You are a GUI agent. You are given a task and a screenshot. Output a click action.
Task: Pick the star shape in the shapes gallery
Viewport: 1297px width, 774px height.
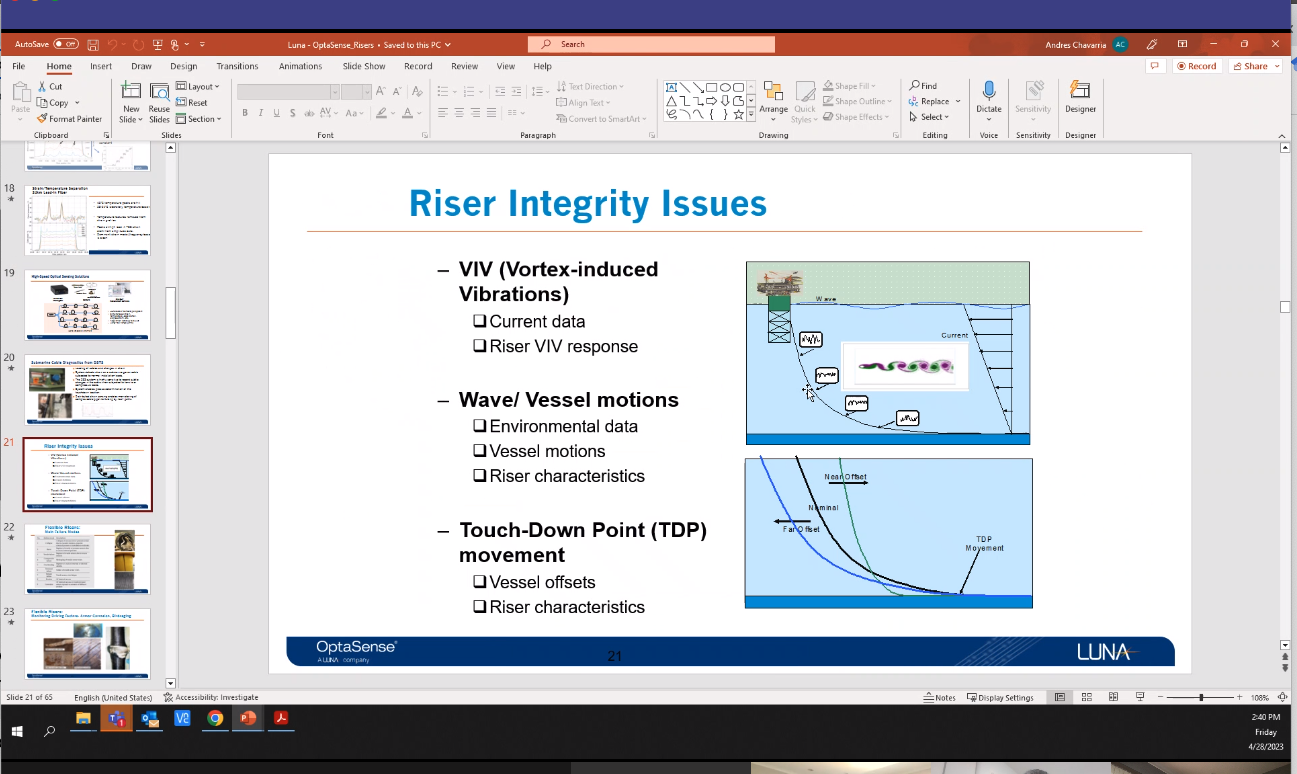[738, 115]
